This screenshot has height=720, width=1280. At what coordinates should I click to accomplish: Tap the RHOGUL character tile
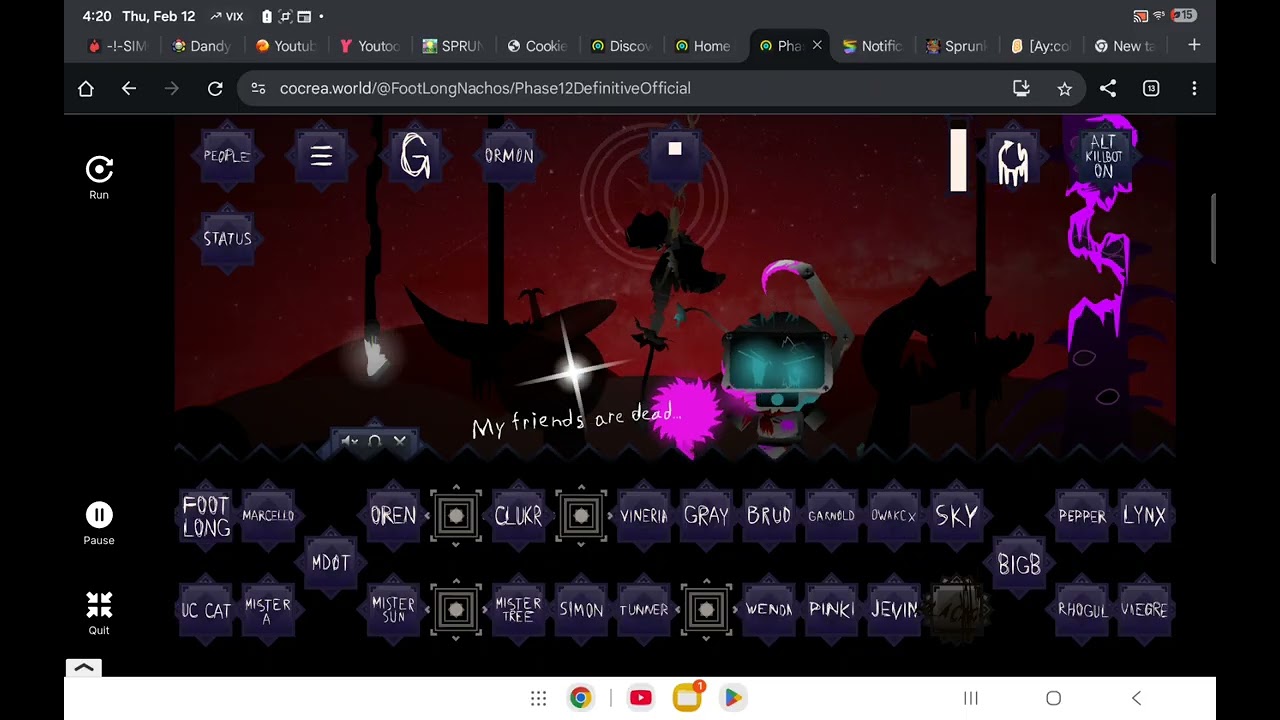click(x=1082, y=610)
